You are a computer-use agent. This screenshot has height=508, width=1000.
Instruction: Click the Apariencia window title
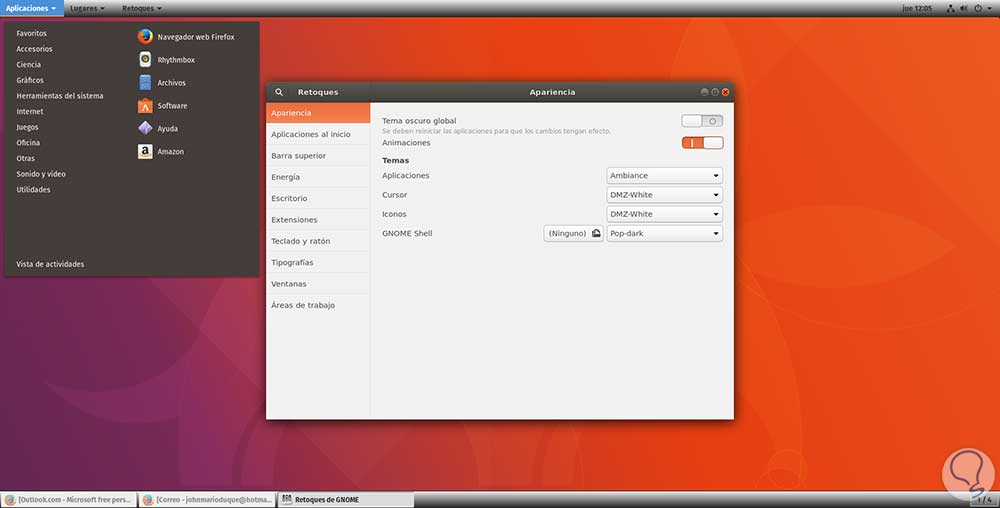(x=552, y=92)
